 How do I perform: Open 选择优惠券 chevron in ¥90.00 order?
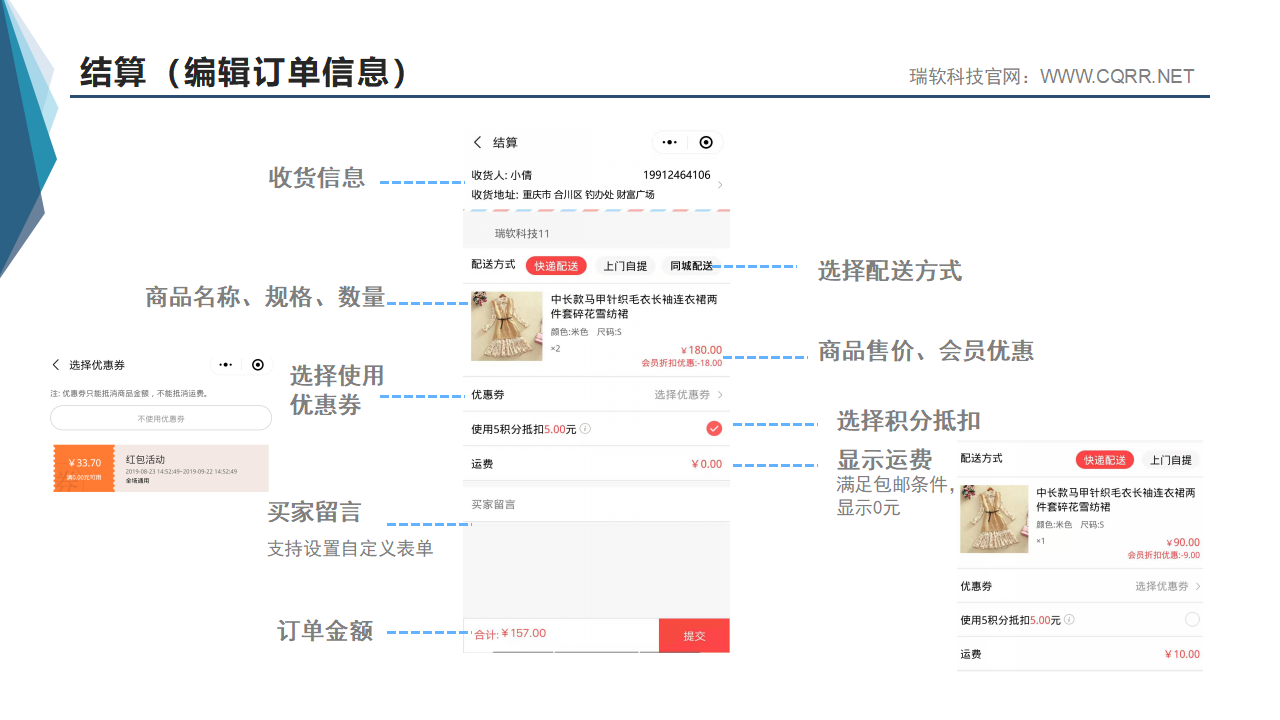tap(1198, 586)
